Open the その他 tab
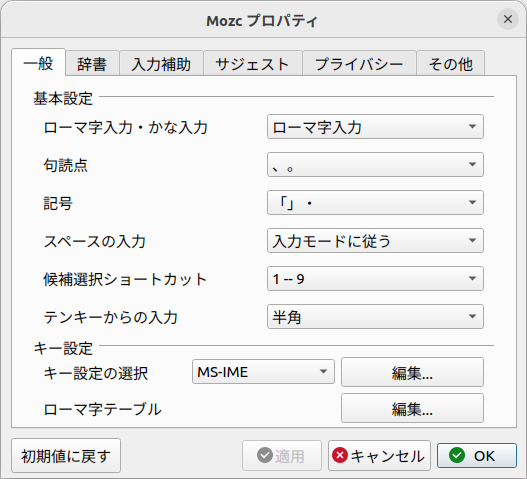The width and height of the screenshot is (527, 479). click(451, 63)
